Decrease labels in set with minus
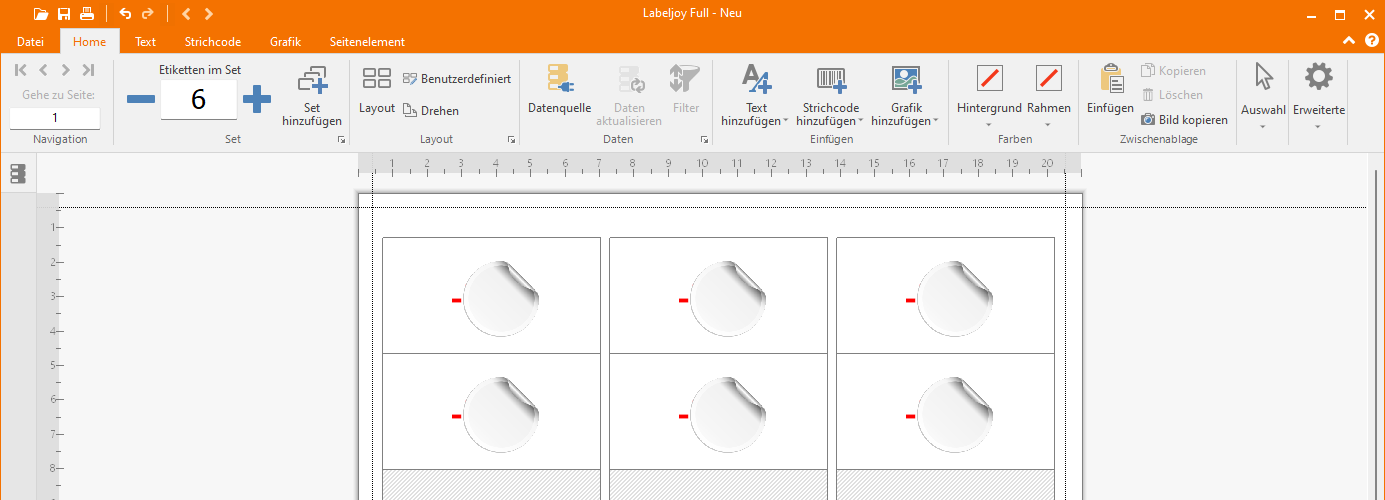The height and width of the screenshot is (500, 1385). [x=141, y=99]
